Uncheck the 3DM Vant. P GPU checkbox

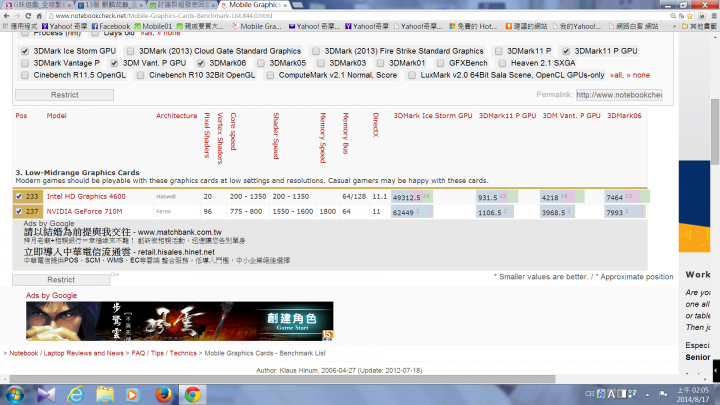(114, 63)
